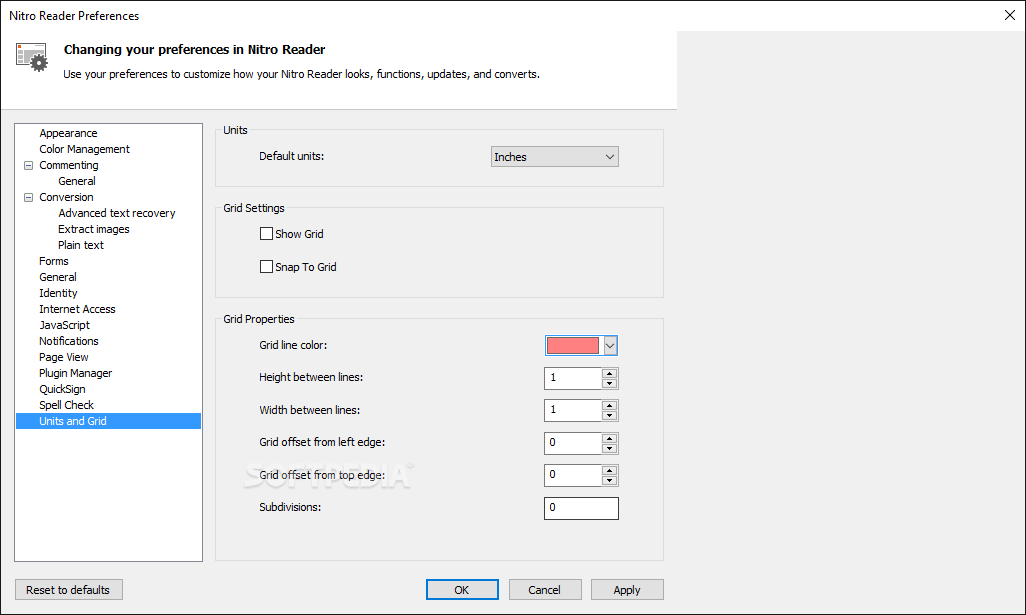Open Extract images settings
Image resolution: width=1026 pixels, height=615 pixels.
tap(94, 229)
